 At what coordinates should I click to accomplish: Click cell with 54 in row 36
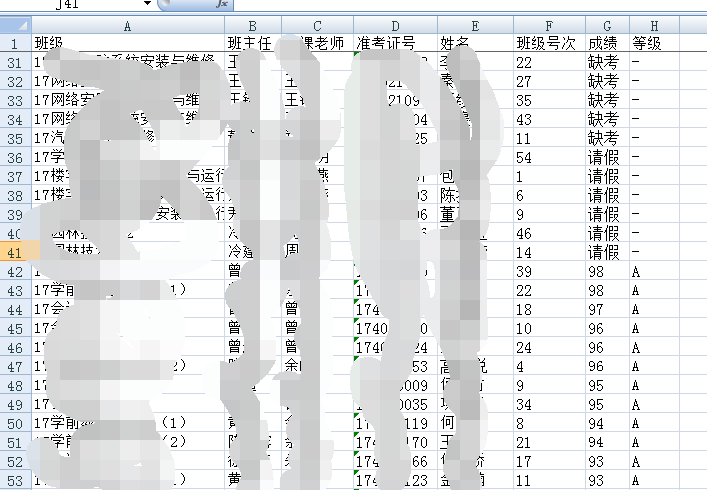click(x=550, y=157)
